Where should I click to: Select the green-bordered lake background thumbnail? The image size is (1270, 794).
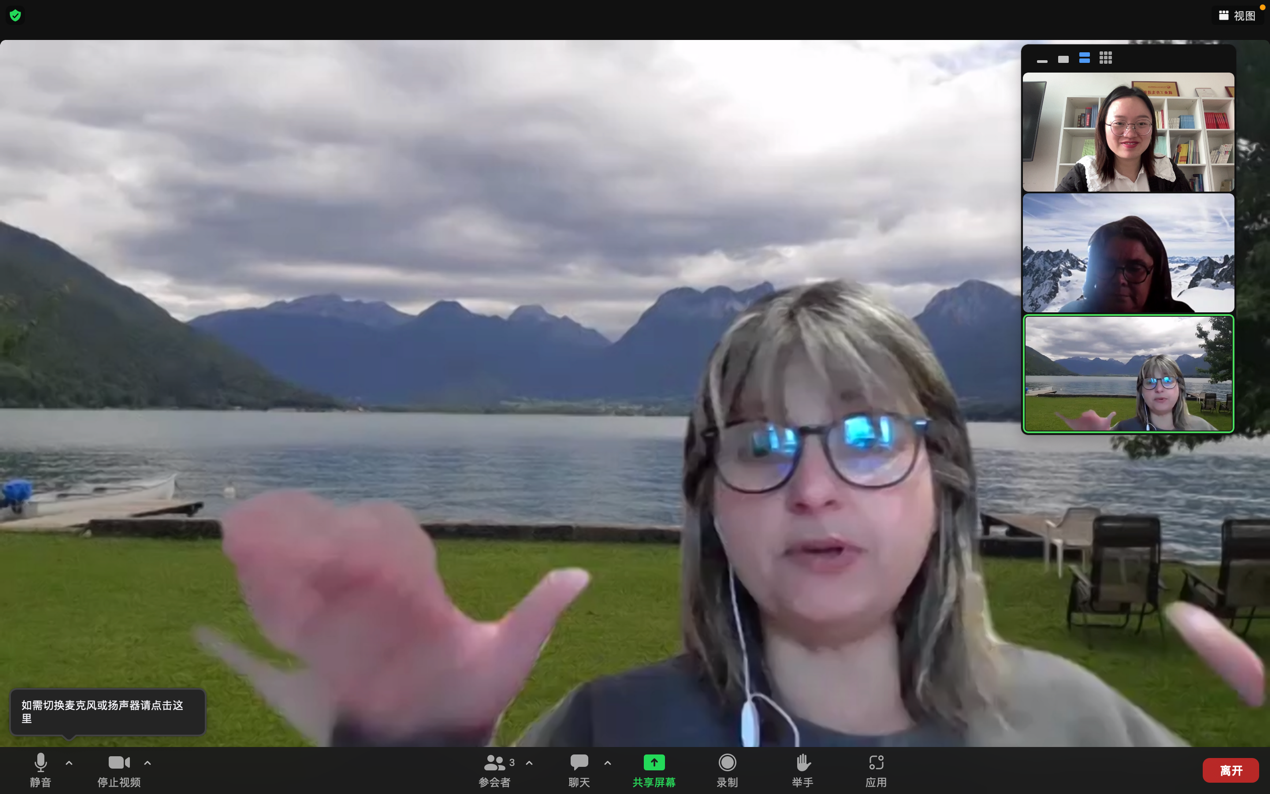1128,374
